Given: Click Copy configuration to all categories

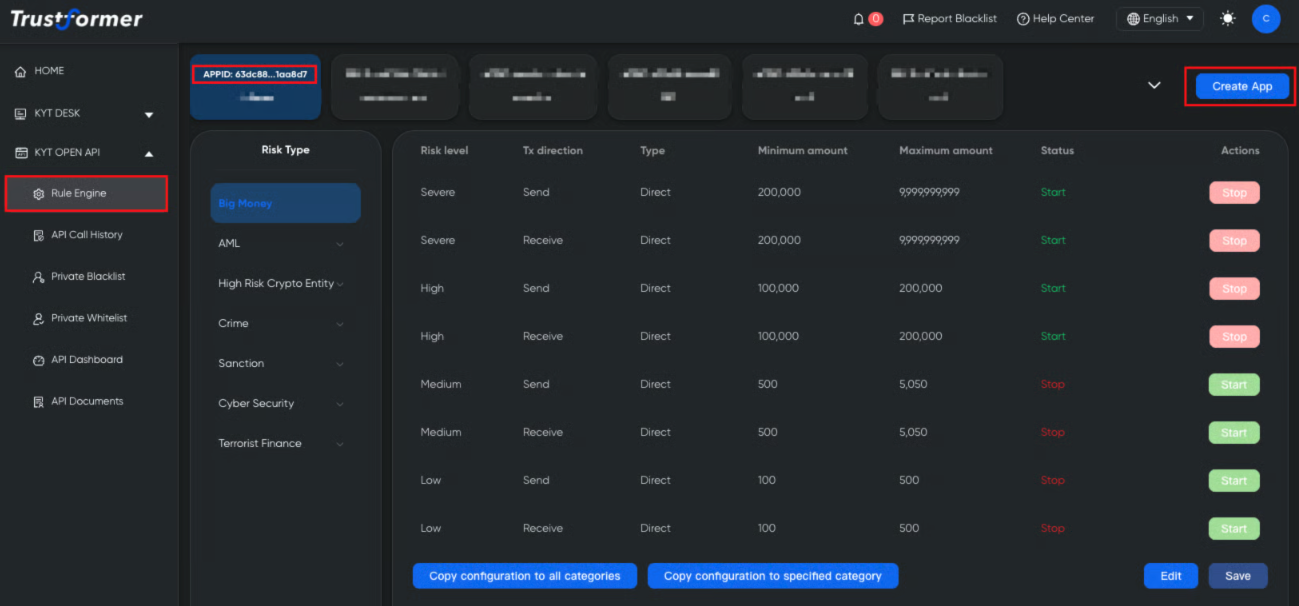Looking at the screenshot, I should point(524,576).
